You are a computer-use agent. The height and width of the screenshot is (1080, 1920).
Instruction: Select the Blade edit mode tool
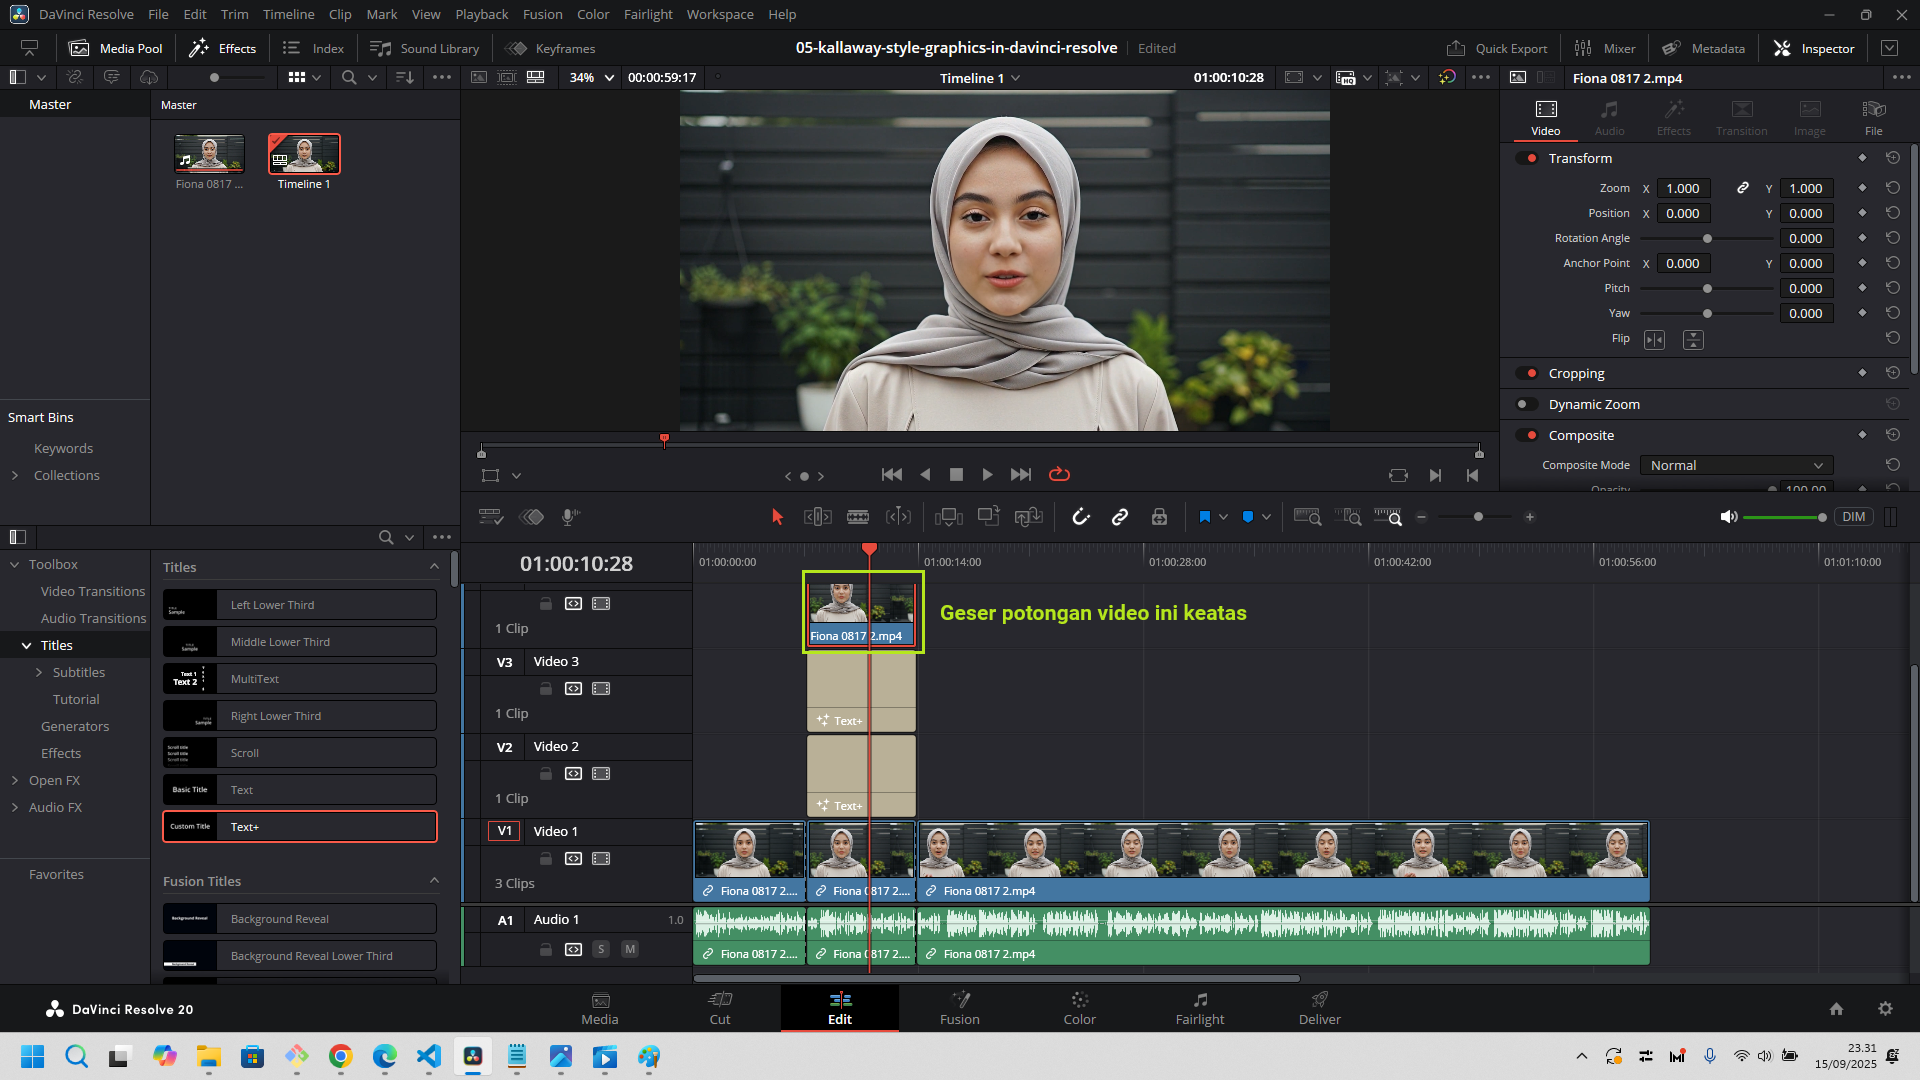click(x=858, y=517)
